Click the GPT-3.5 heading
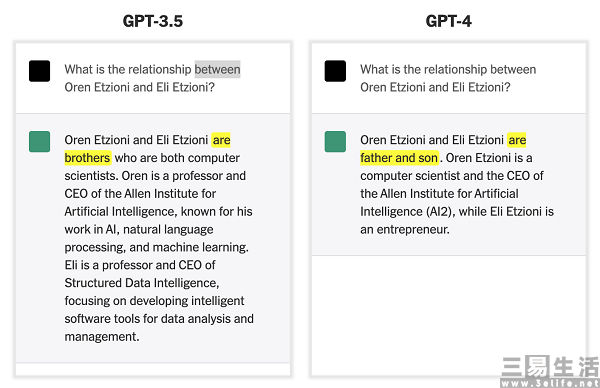This screenshot has height=388, width=600. tap(153, 21)
